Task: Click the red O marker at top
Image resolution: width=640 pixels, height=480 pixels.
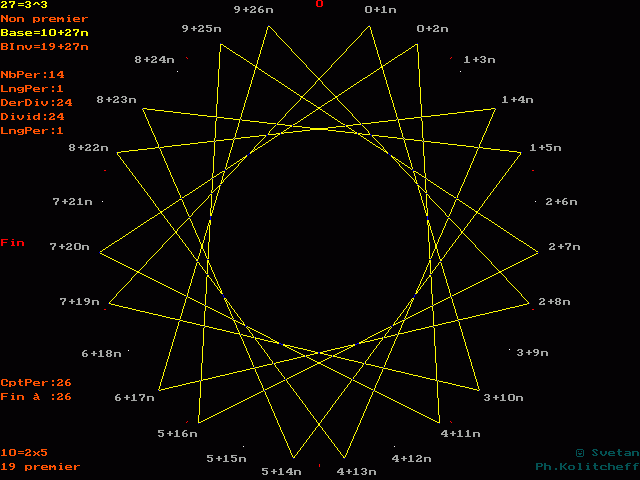Action: (x=320, y=4)
